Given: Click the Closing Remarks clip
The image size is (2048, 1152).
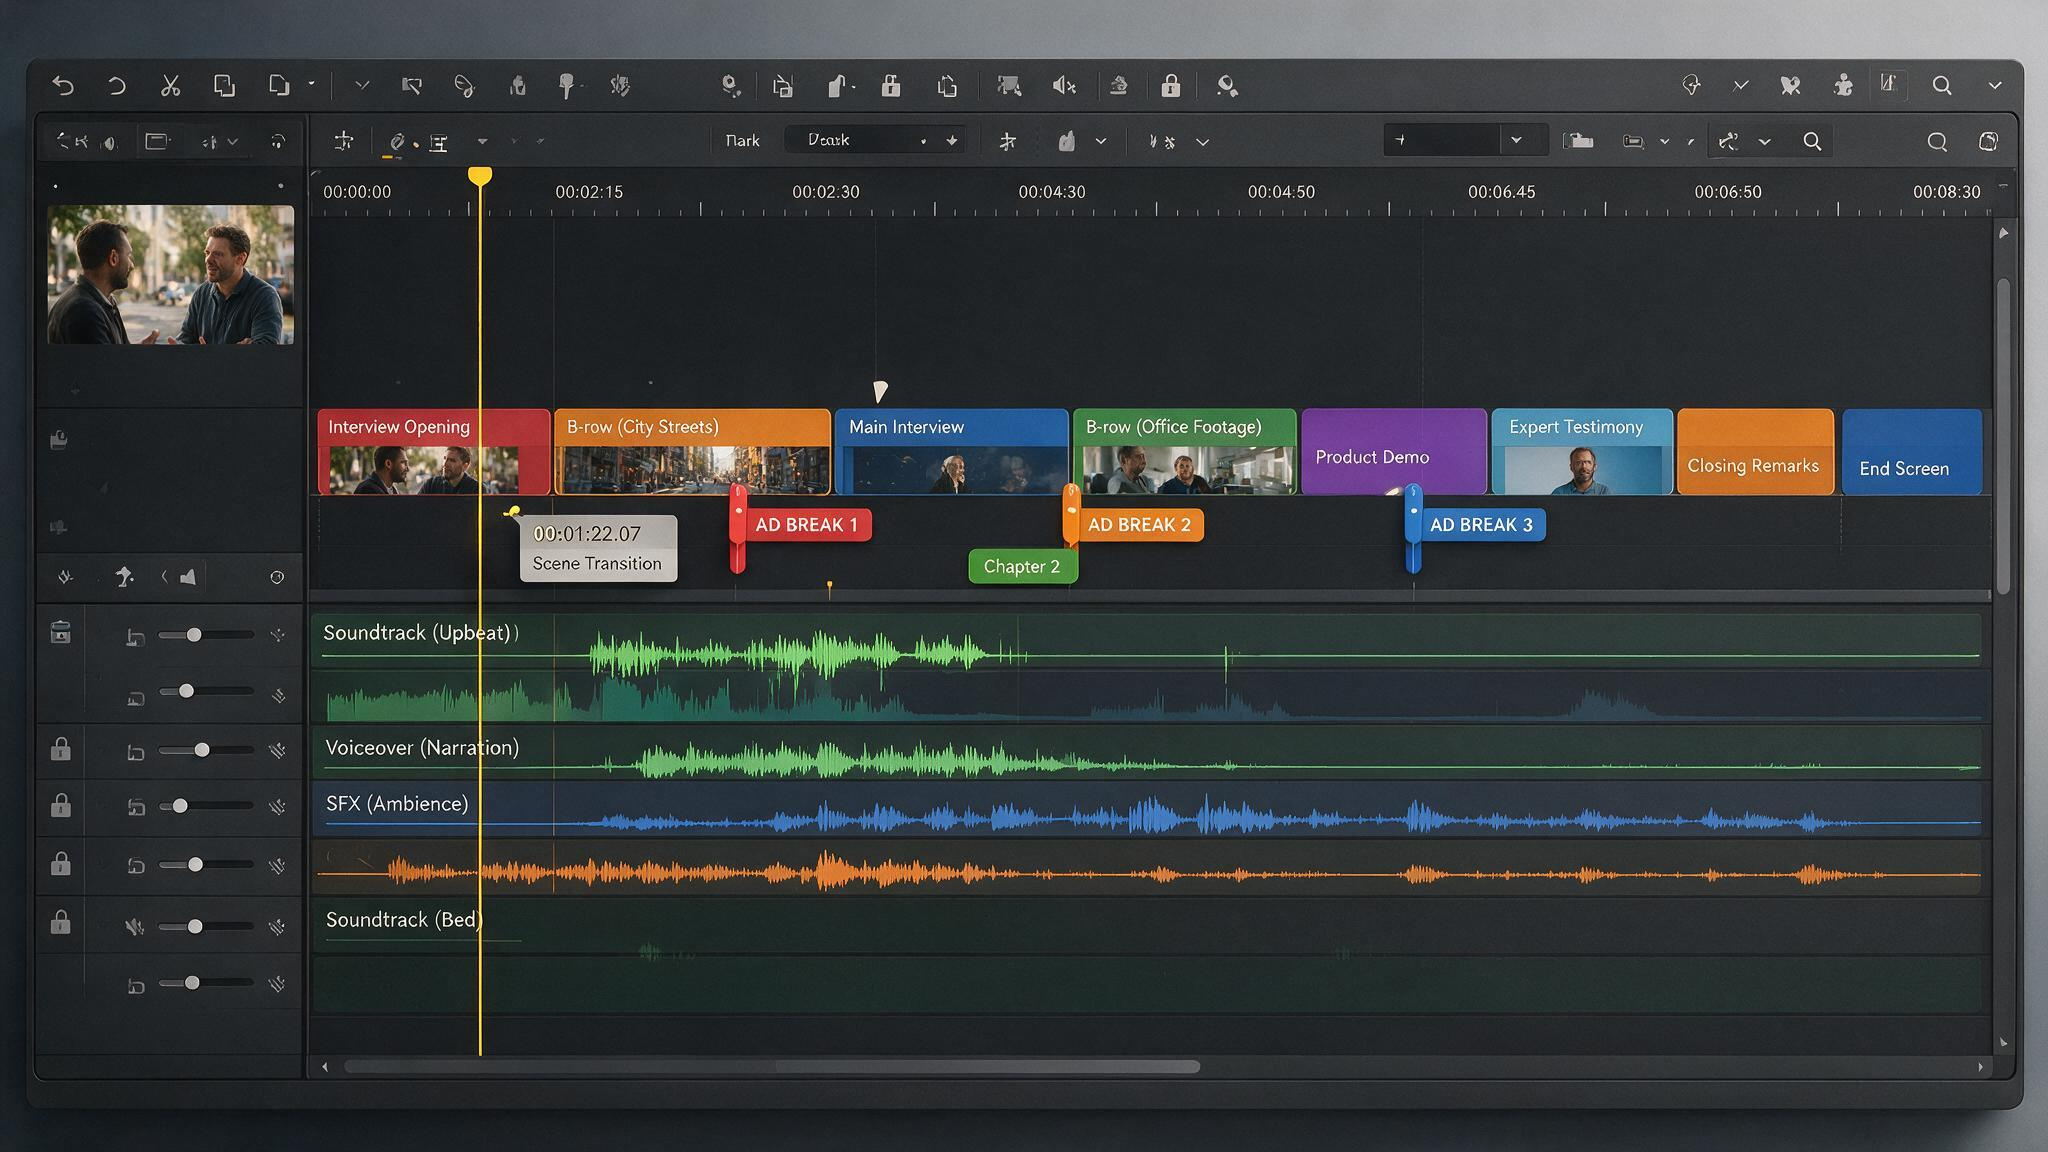Looking at the screenshot, I should click(x=1755, y=451).
